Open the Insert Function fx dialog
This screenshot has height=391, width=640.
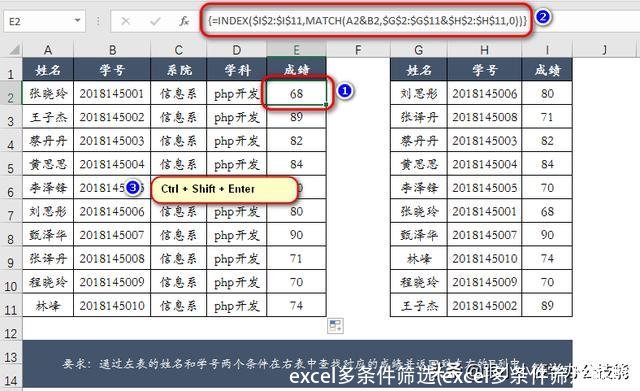(184, 21)
